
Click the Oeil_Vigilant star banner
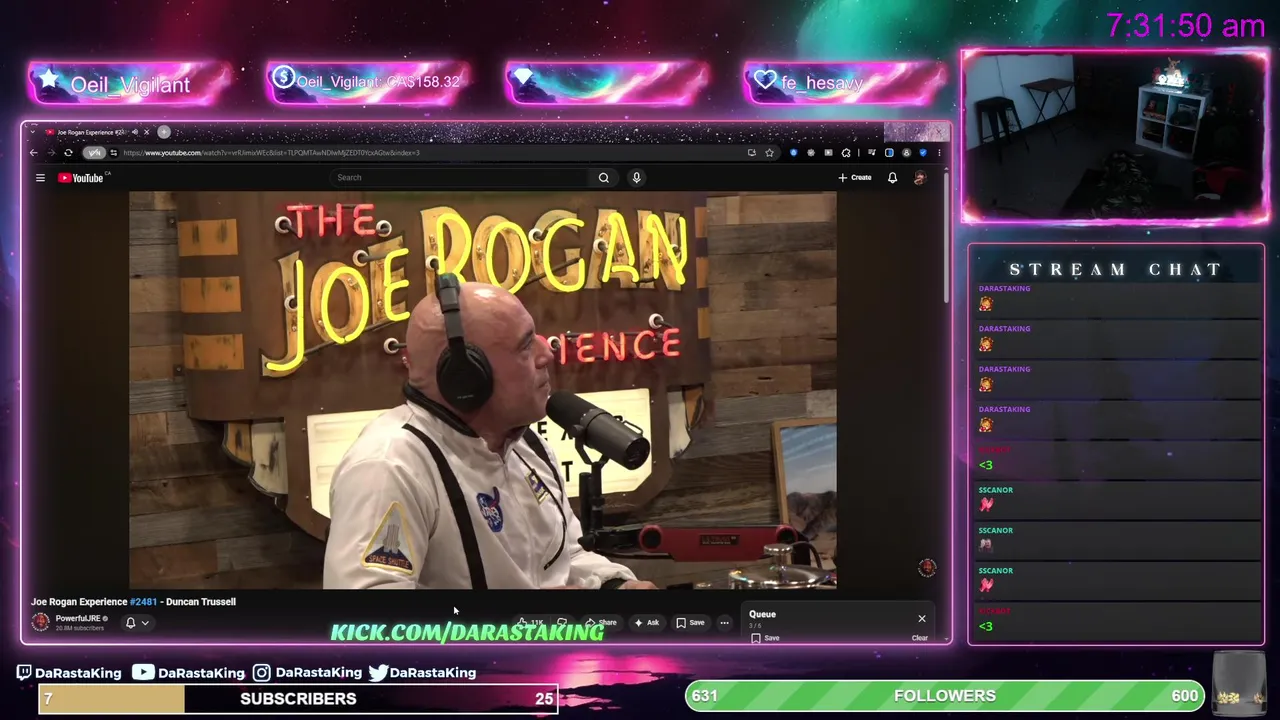coord(130,83)
